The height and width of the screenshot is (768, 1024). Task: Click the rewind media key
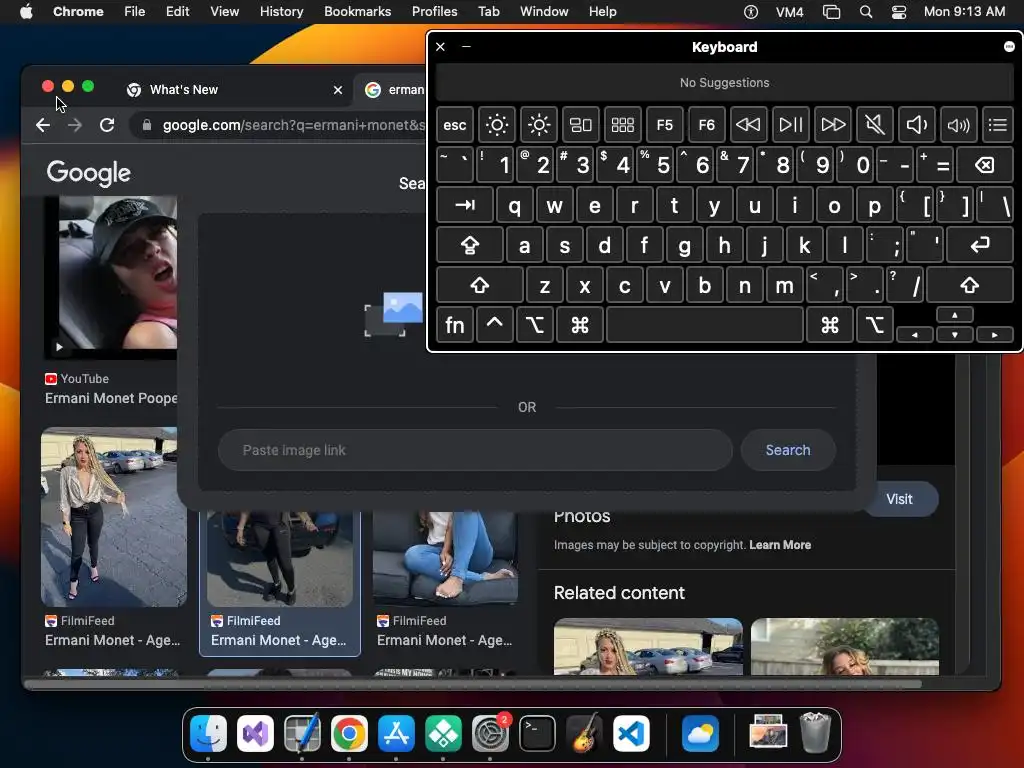[x=748, y=125]
